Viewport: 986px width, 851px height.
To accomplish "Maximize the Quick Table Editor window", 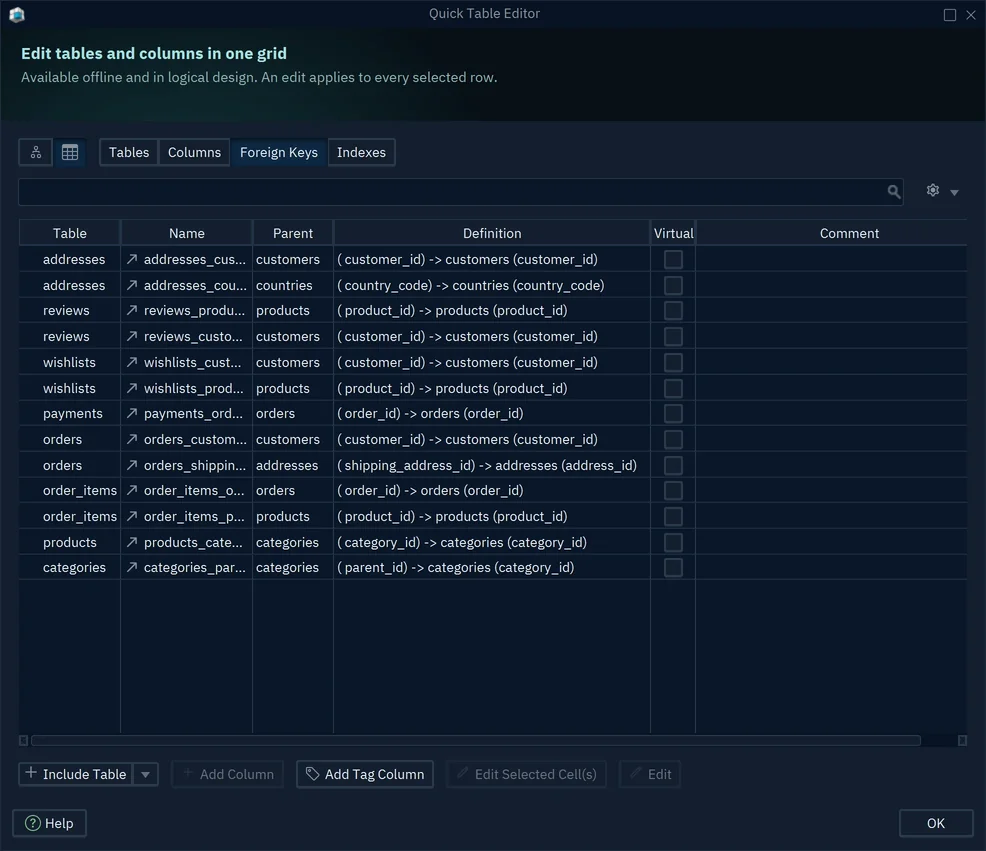I will pos(950,14).
